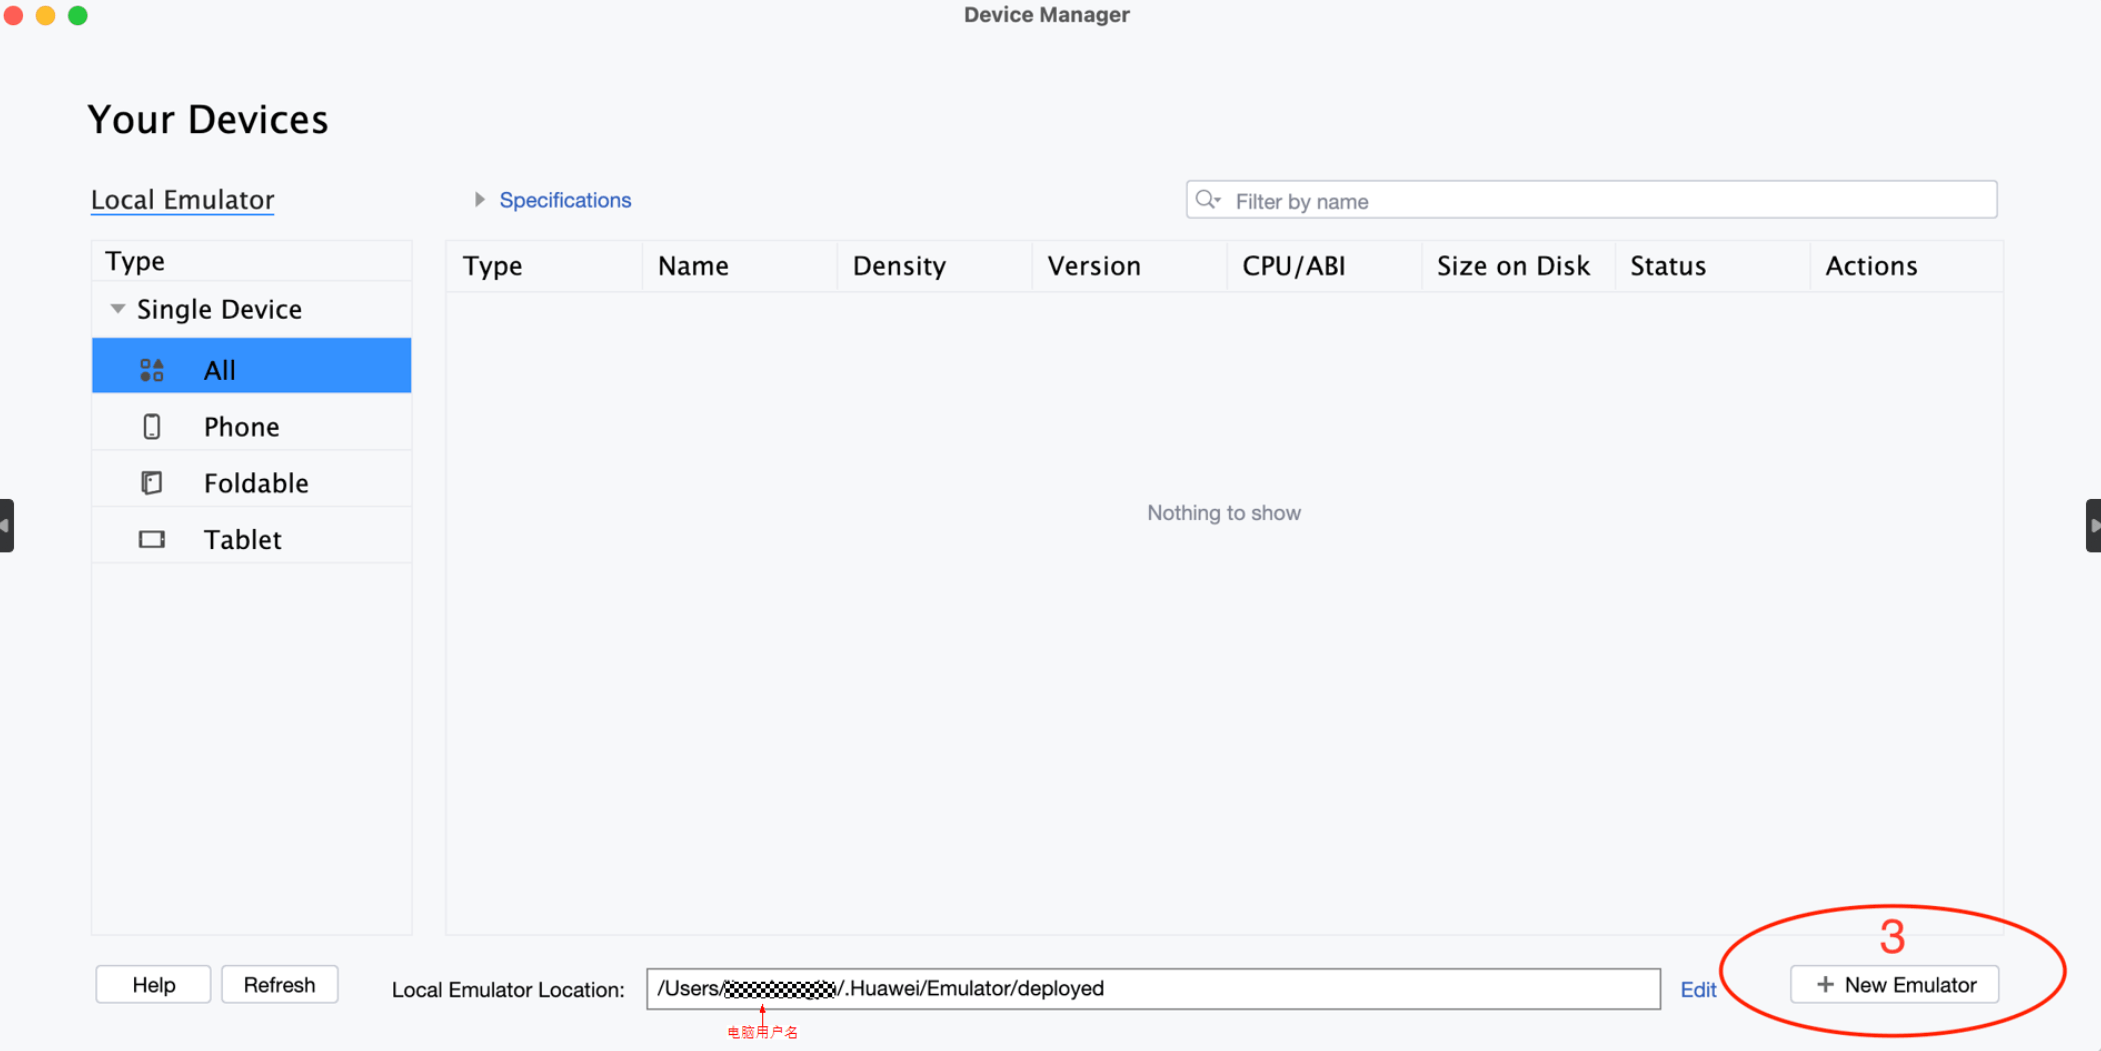Click the Local Emulator Location path field

1153,989
